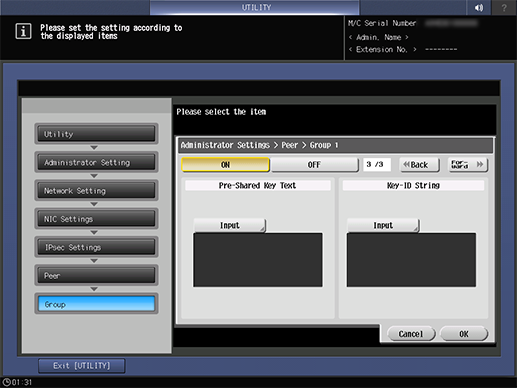Click the 'Please select the item' message

tap(221, 112)
